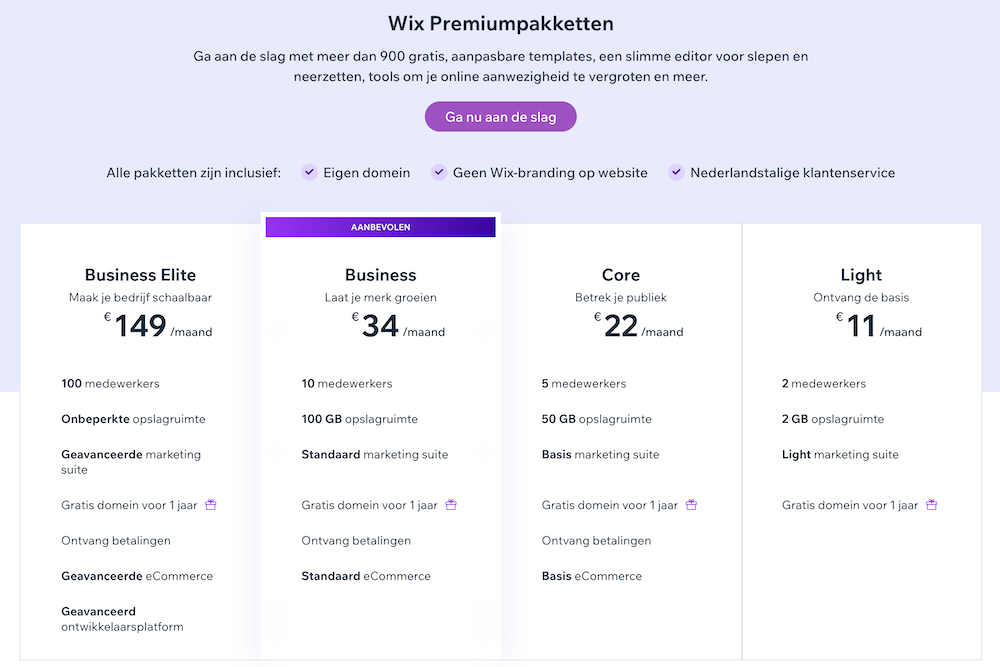Click checkmark beside 'Geen Wix-branding op website'
Screen dimensions: 1000x667
[x=439, y=172]
